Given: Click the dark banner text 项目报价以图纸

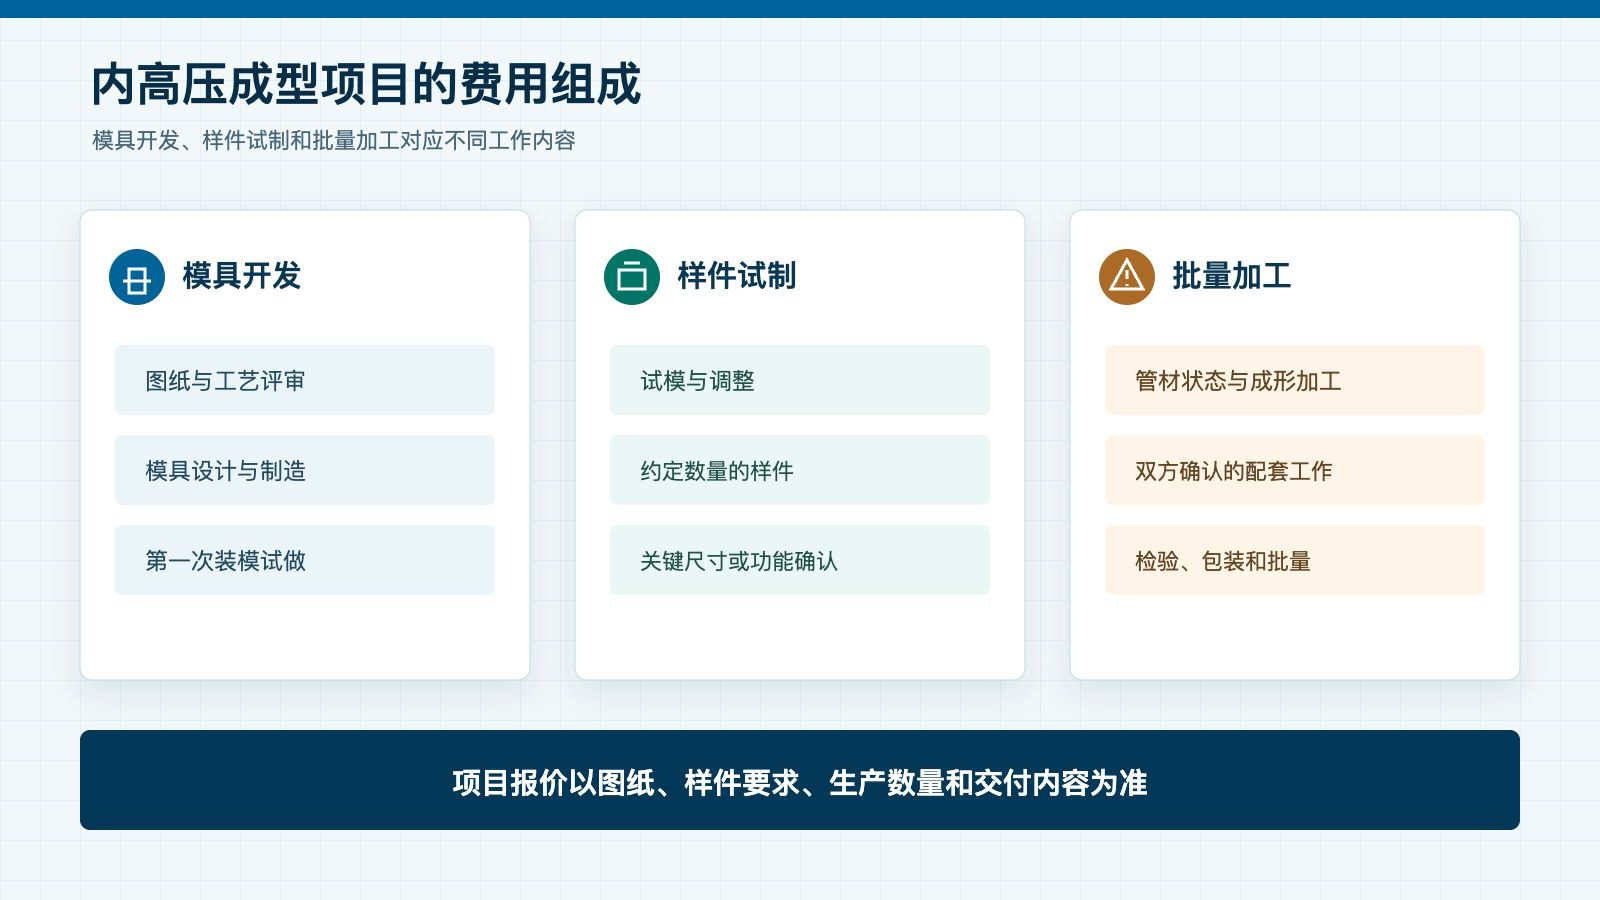Looking at the screenshot, I should (800, 782).
